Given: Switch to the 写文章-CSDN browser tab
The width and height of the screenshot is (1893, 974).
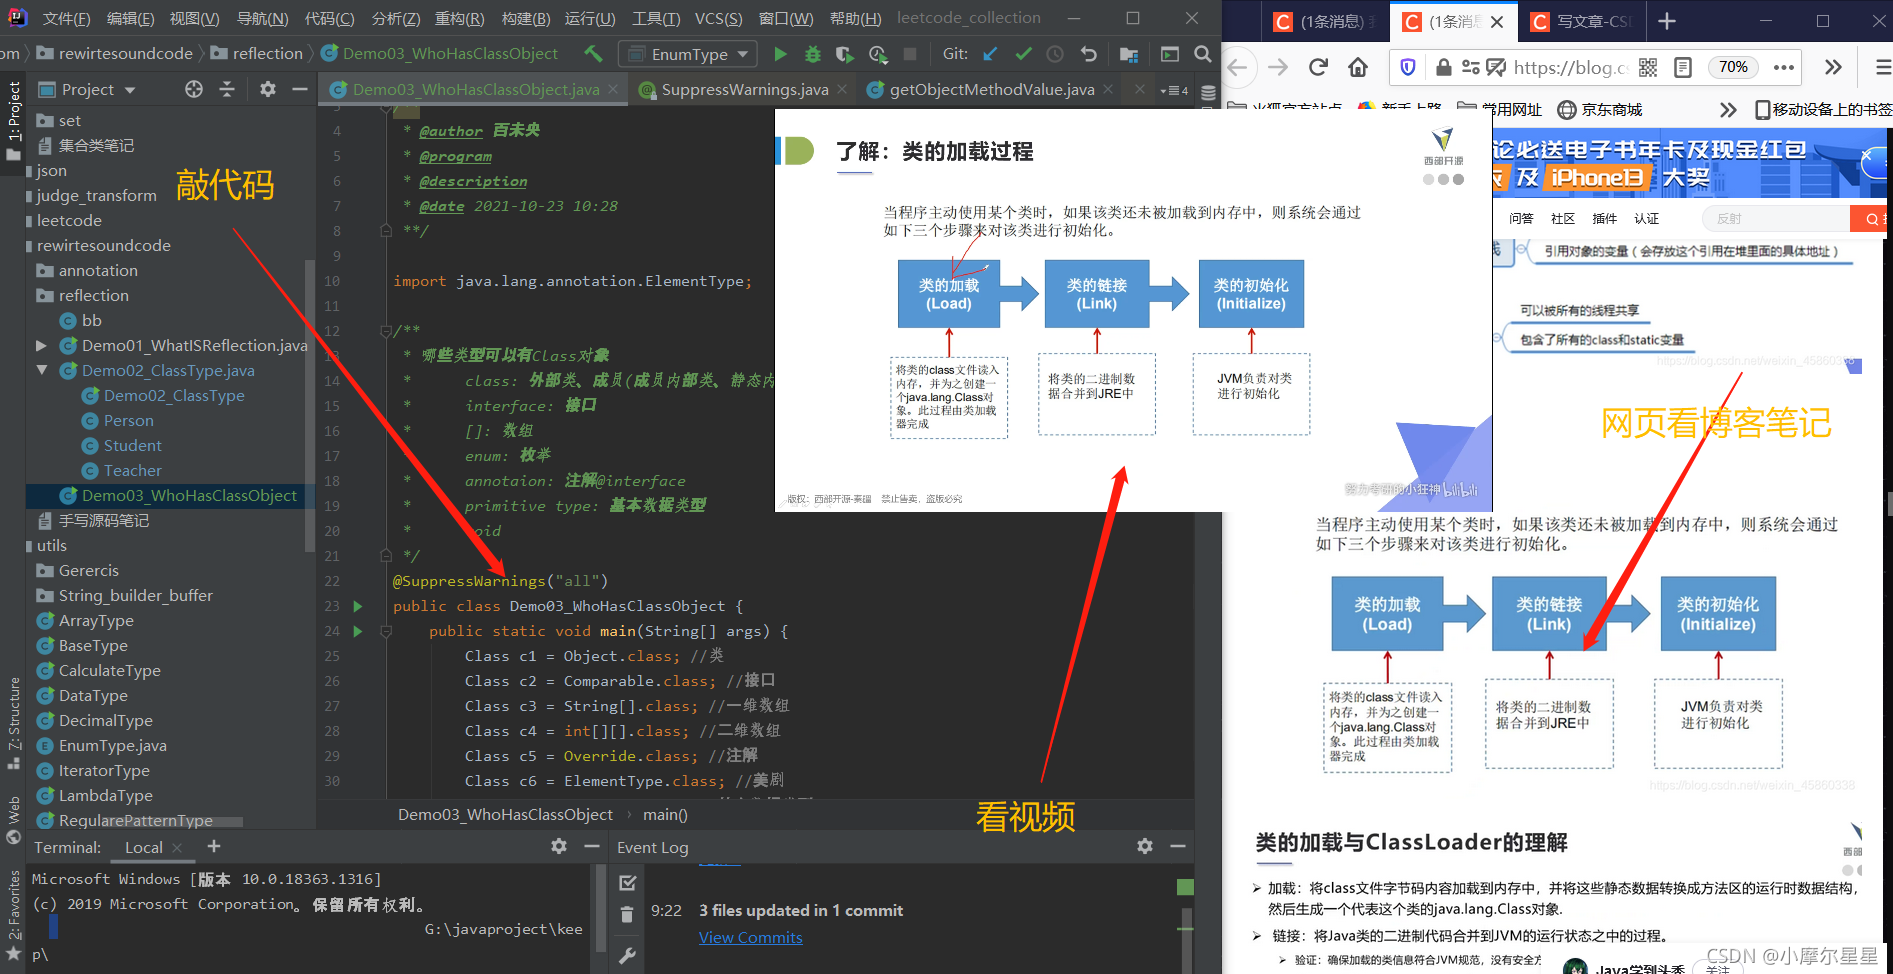Looking at the screenshot, I should tap(1583, 21).
